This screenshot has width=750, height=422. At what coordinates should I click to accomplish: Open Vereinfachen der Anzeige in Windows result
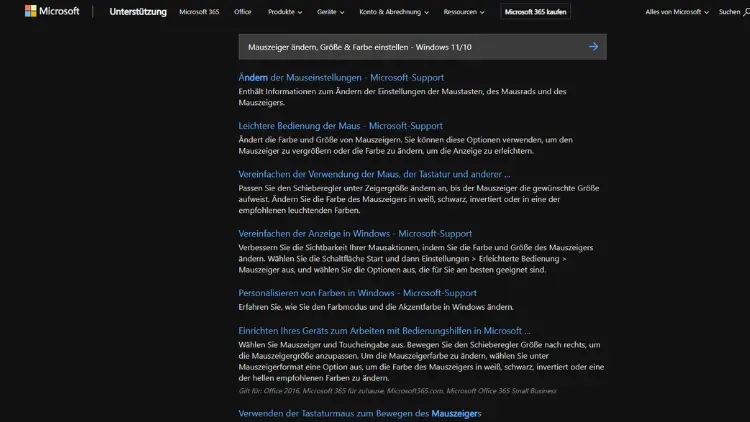[355, 233]
